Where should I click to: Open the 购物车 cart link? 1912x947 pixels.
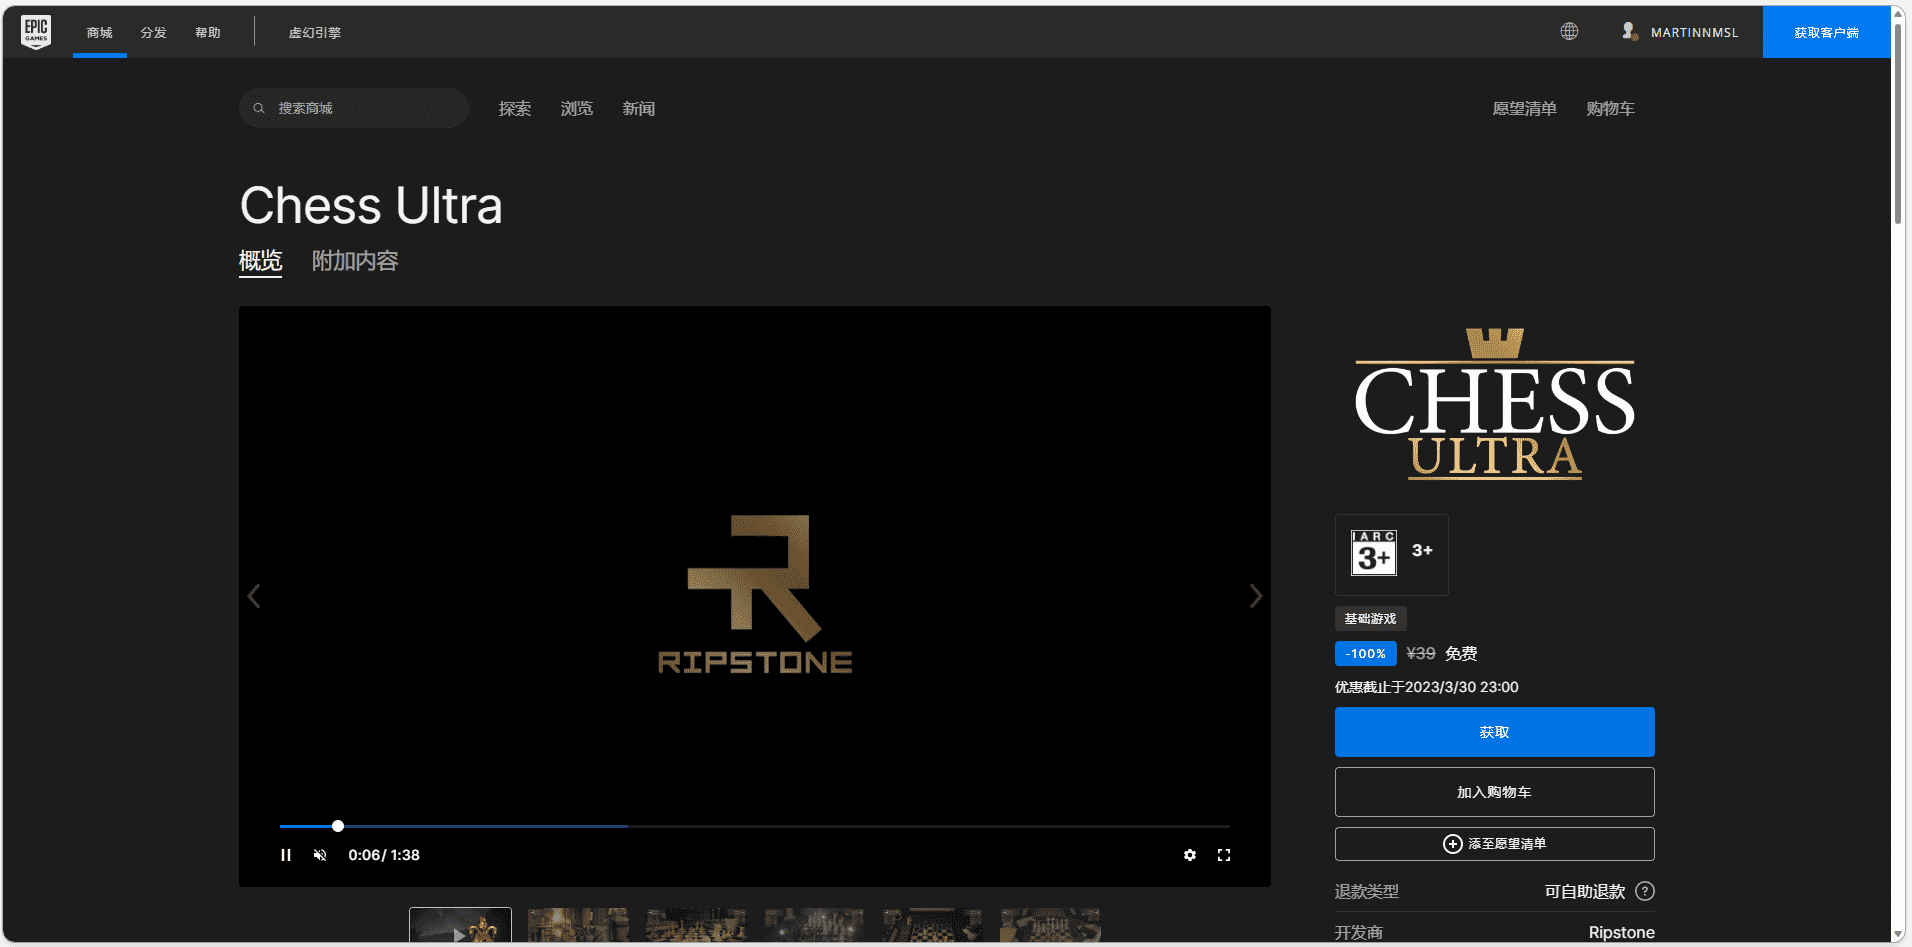click(x=1611, y=108)
